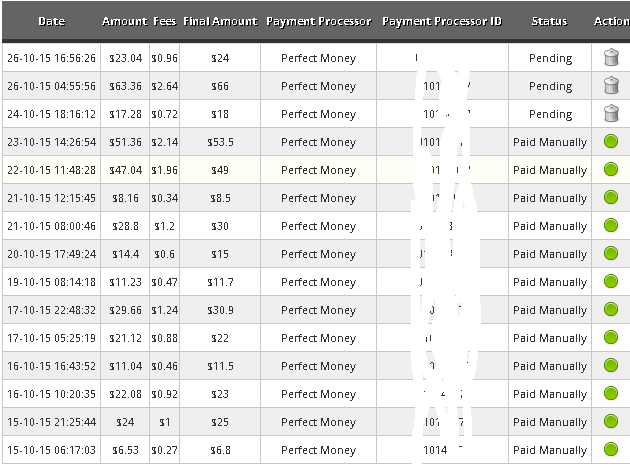Click green circle on 19-10-15 08:14:18 row
The width and height of the screenshot is (630, 467).
click(611, 282)
